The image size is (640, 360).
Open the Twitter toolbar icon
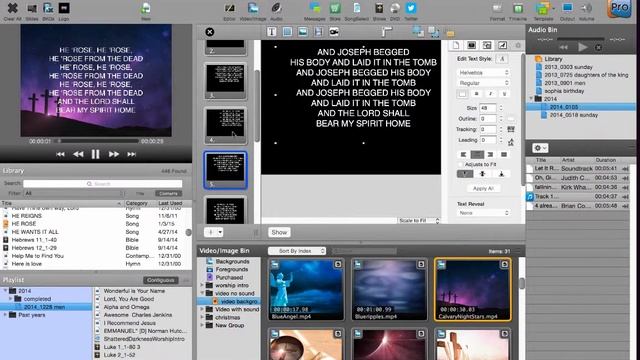click(x=411, y=8)
